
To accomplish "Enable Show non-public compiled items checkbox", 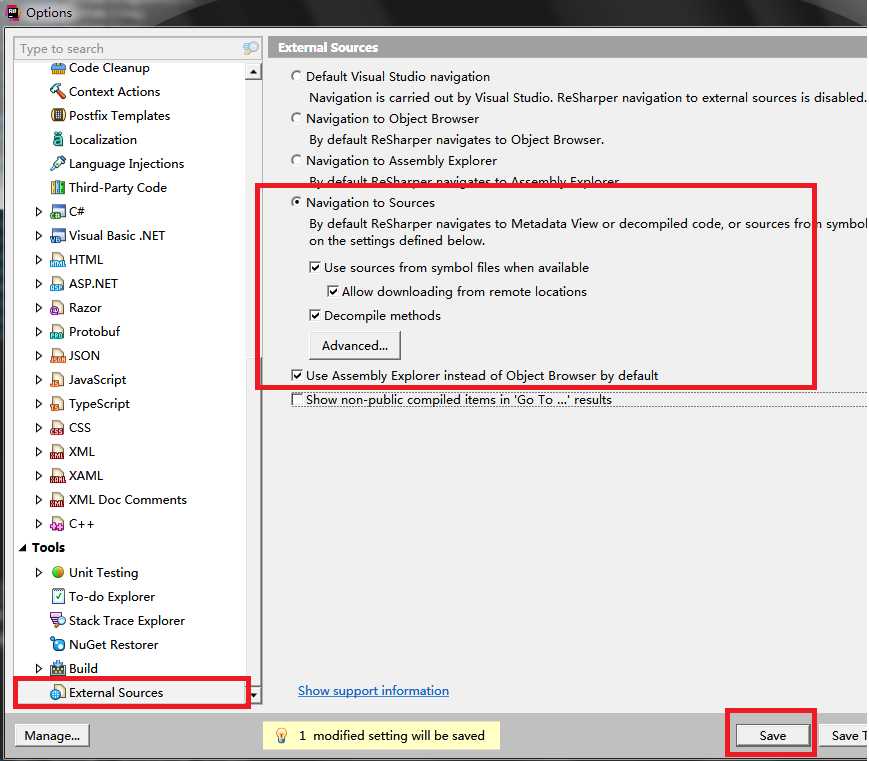I will point(297,399).
